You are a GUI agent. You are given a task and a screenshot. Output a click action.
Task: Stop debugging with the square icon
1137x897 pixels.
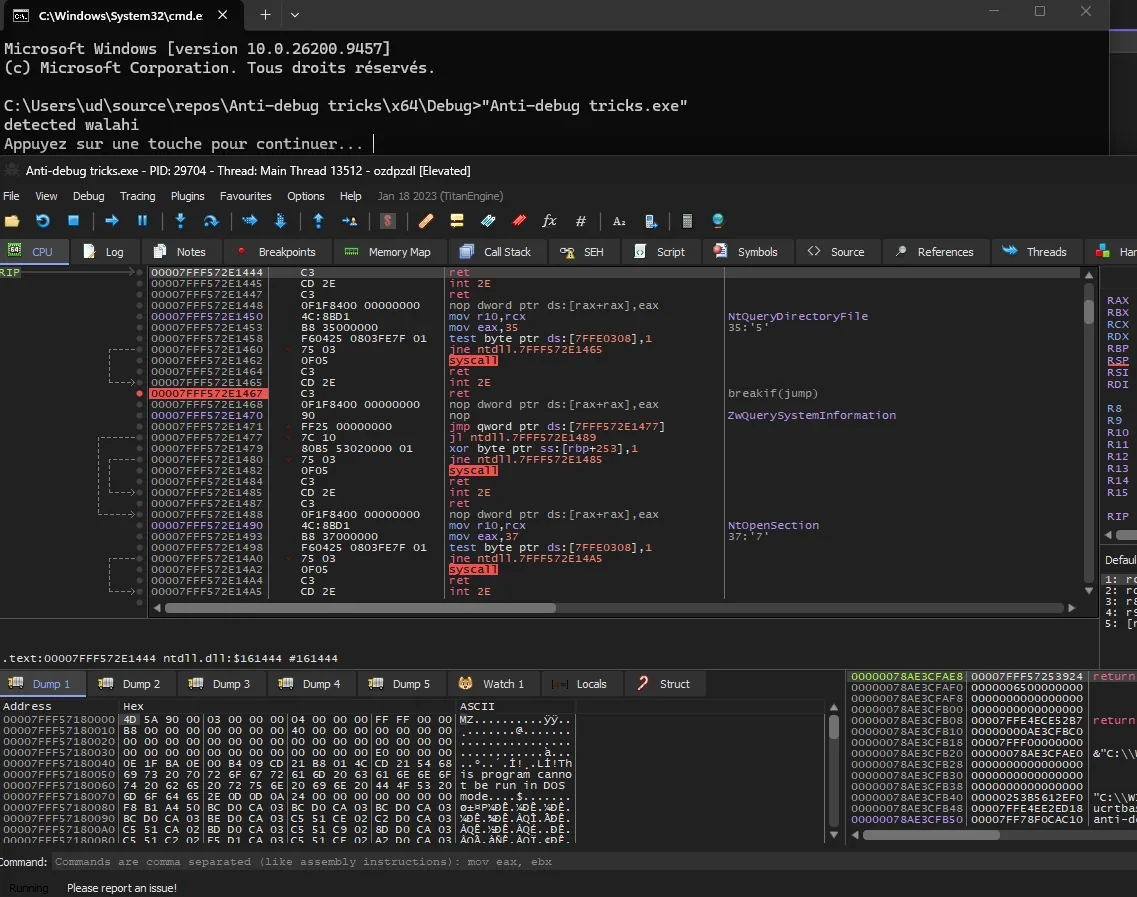(x=73, y=220)
